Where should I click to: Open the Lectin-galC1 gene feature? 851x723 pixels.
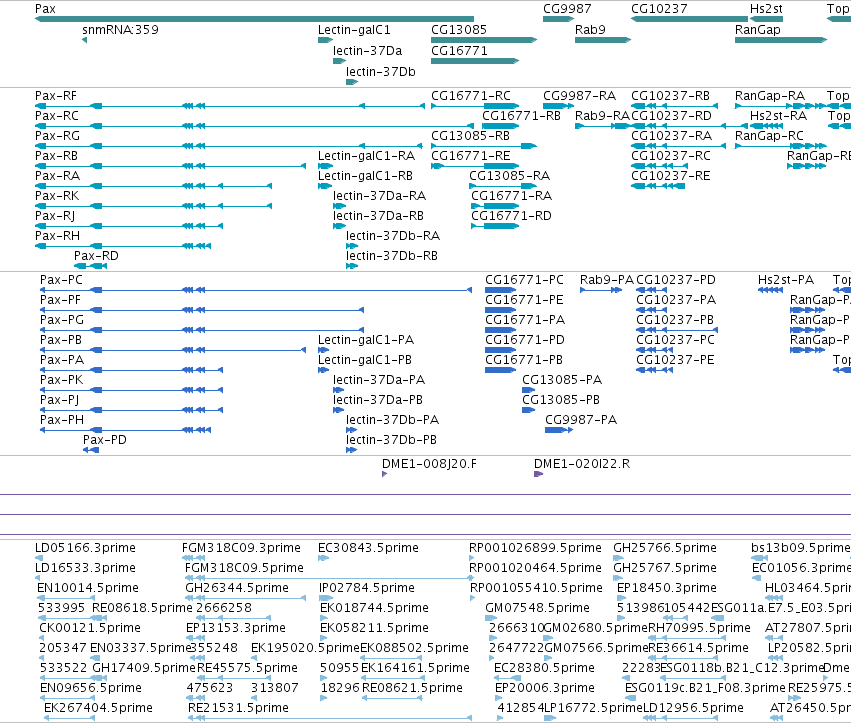[354, 30]
